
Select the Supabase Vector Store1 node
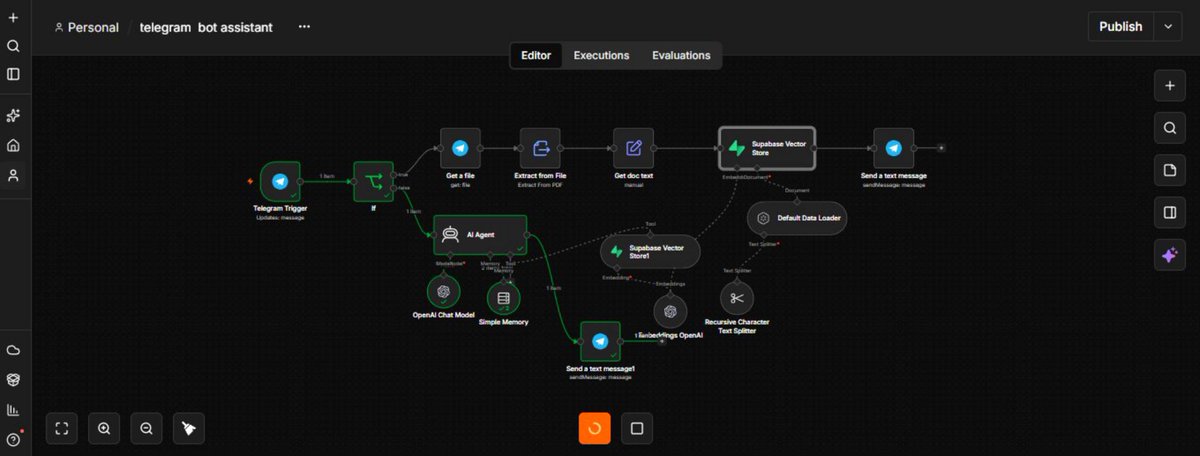pyautogui.click(x=650, y=252)
